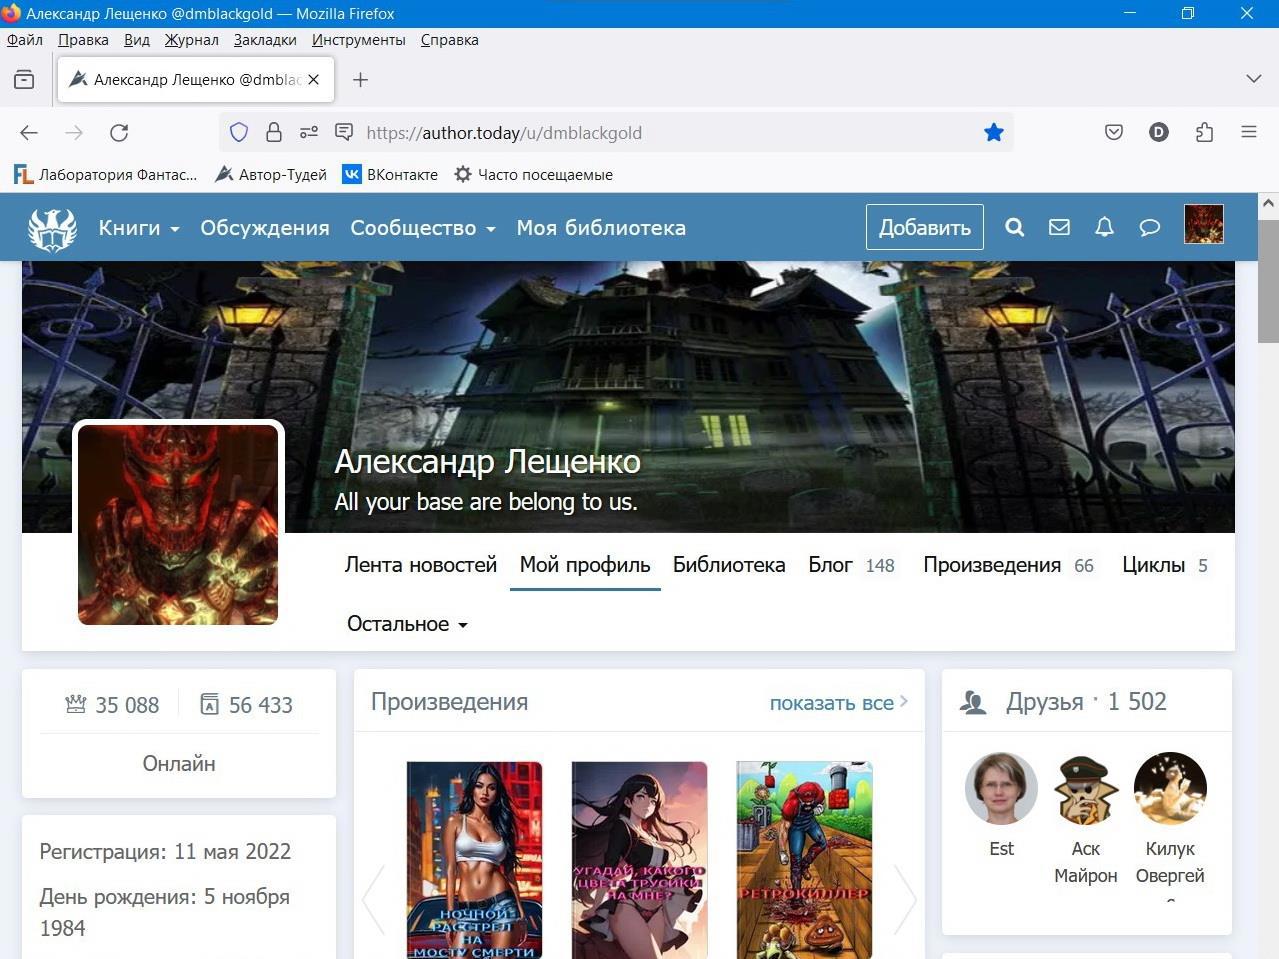The image size is (1279, 959).
Task: Click the Author.Today eagle logo
Action: tap(52, 228)
